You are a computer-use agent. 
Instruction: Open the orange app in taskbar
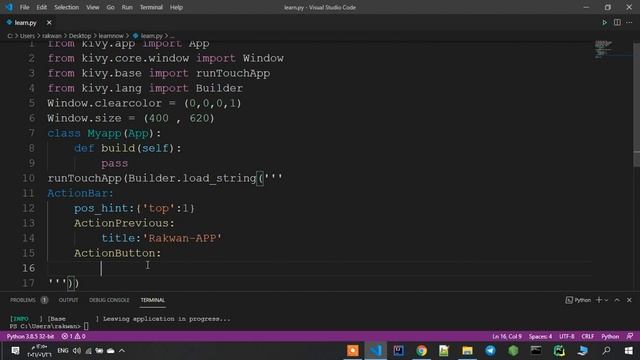pyautogui.click(x=353, y=351)
